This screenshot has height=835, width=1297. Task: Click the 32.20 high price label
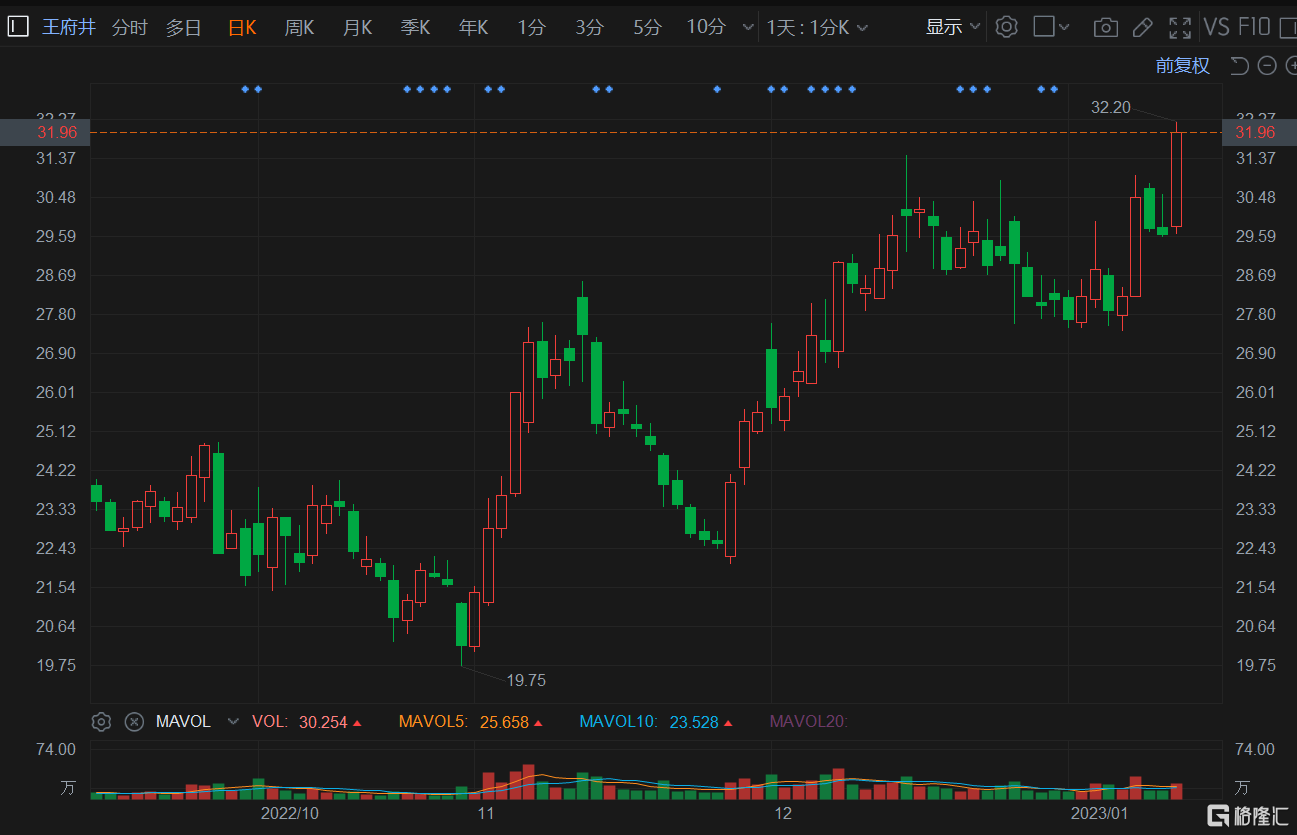click(1111, 107)
